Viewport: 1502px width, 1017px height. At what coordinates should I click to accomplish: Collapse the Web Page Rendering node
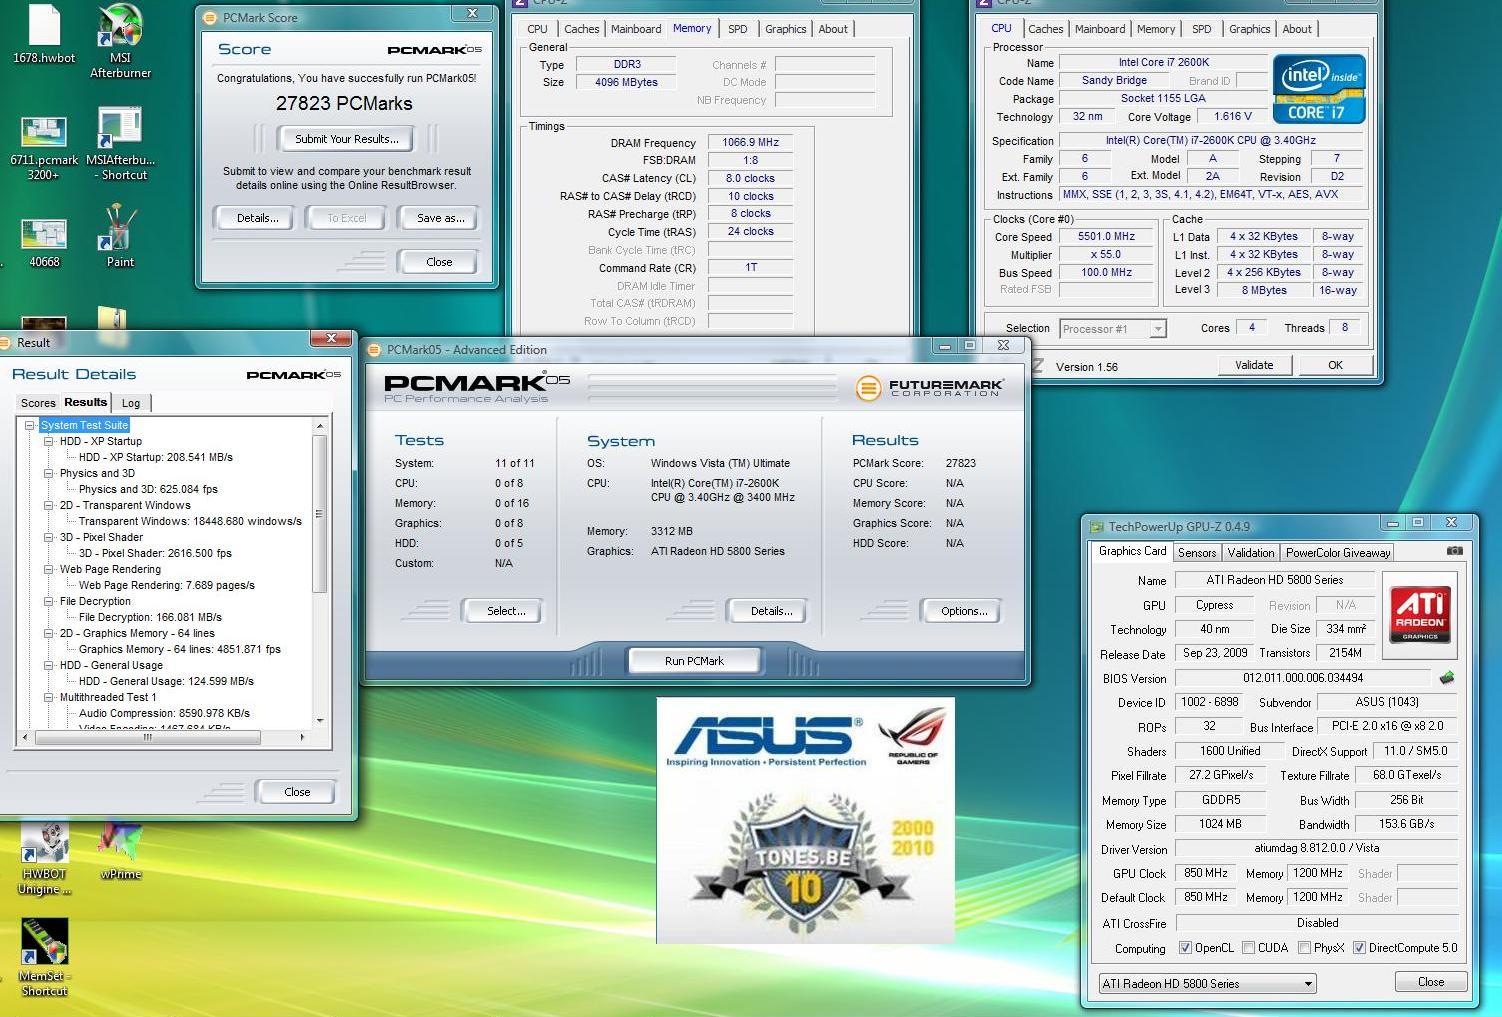pyautogui.click(x=48, y=569)
